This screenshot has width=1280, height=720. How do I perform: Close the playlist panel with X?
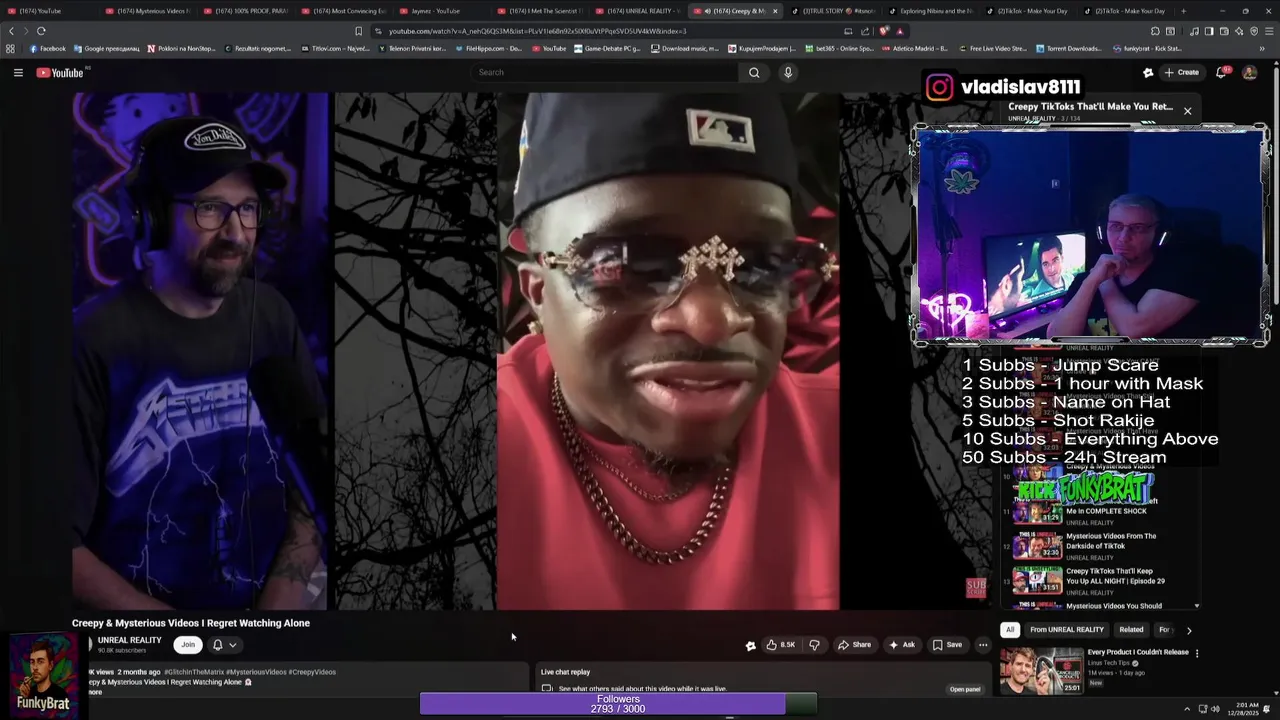[x=1187, y=111]
